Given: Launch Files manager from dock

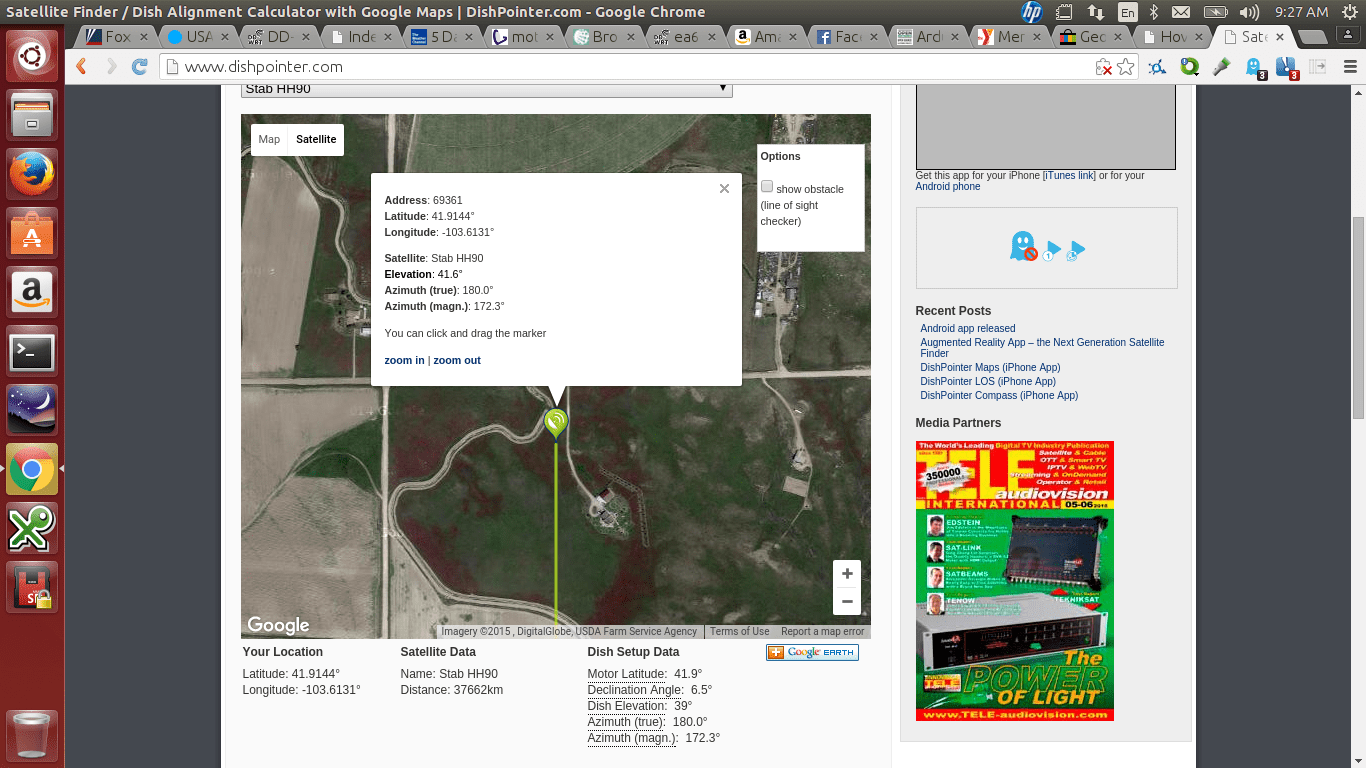Looking at the screenshot, I should [x=32, y=115].
